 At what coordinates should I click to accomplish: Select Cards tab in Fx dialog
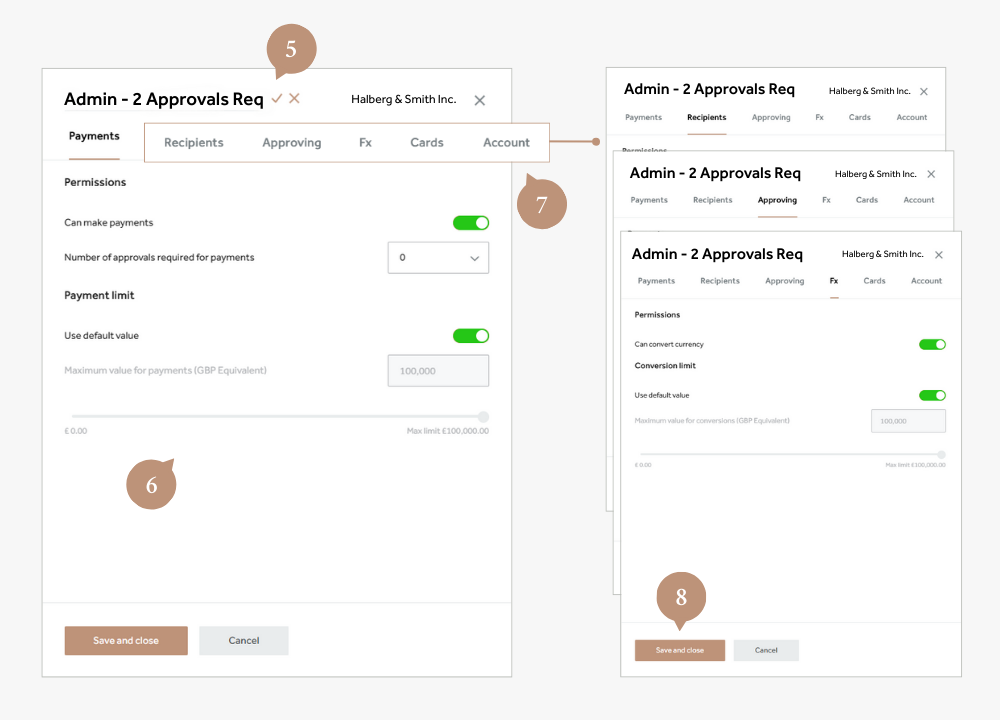click(x=874, y=281)
